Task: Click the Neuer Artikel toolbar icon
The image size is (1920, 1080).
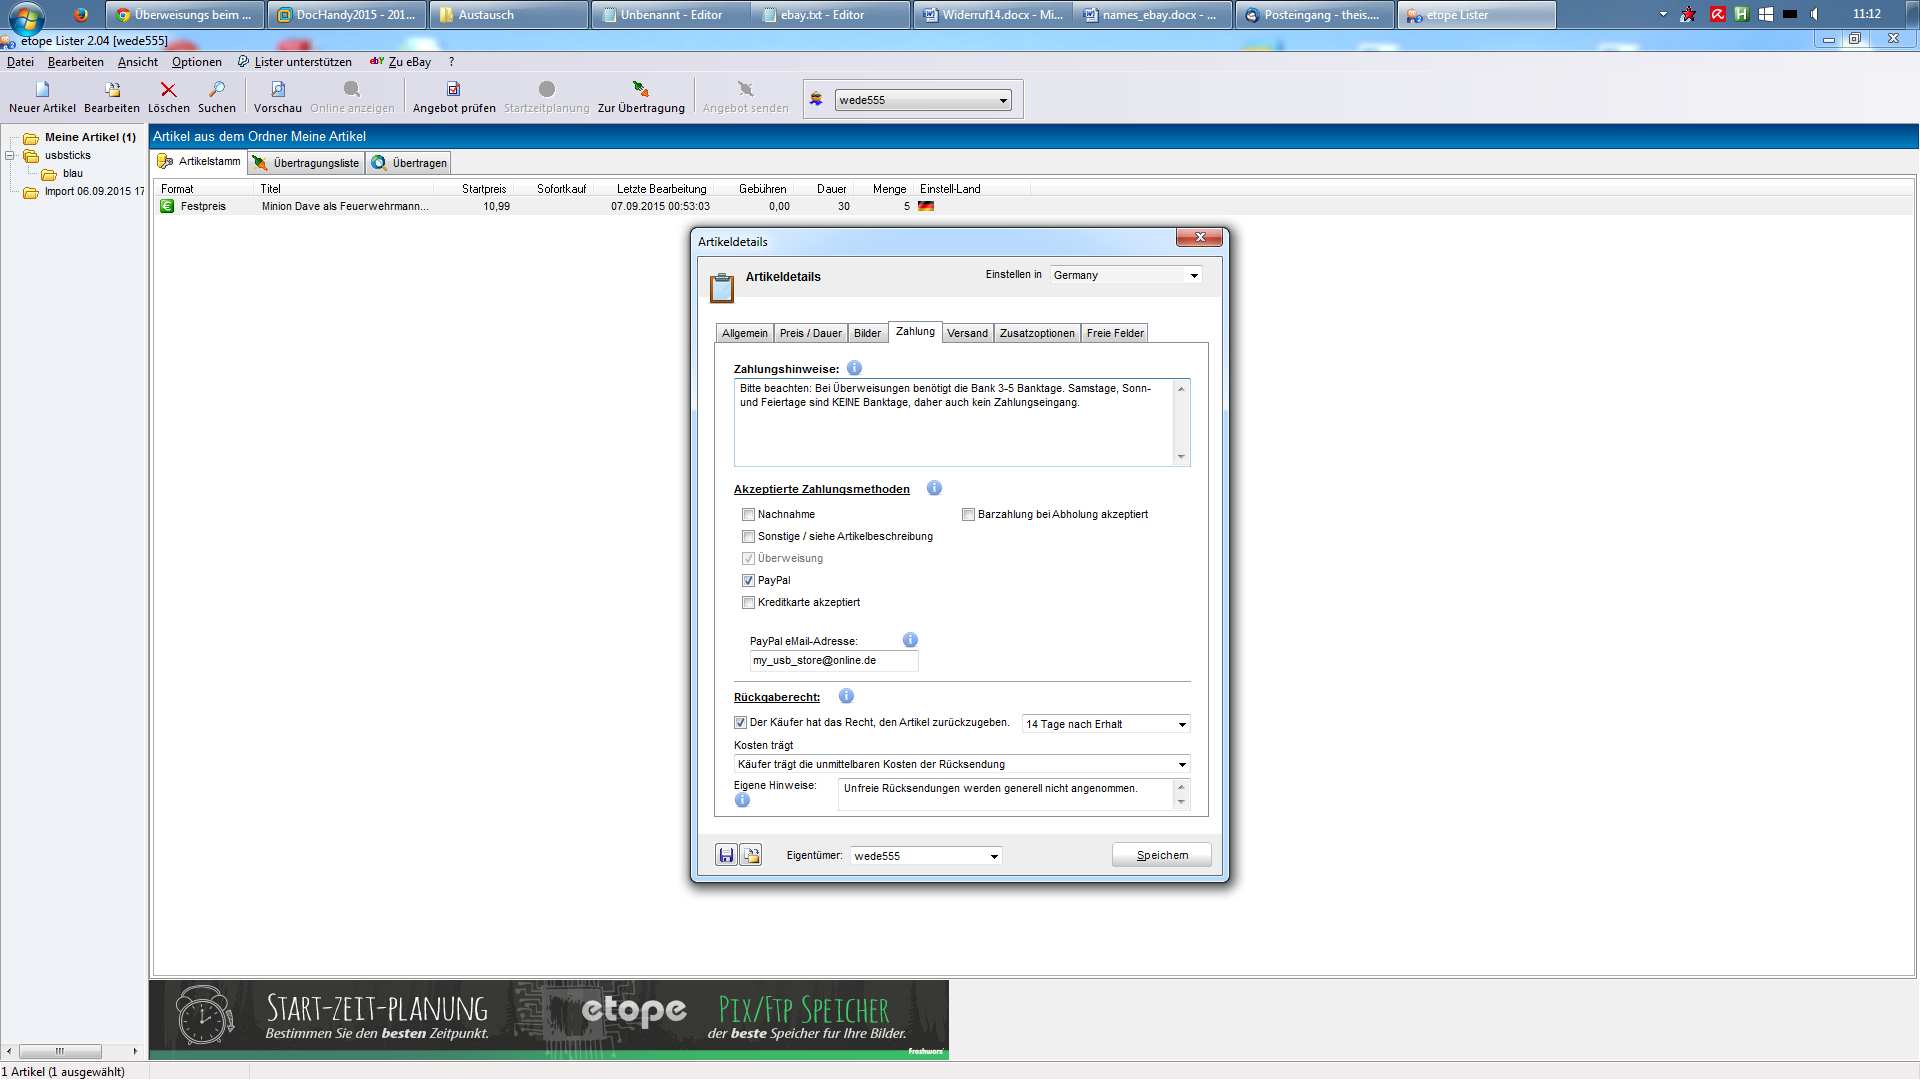Action: click(x=42, y=90)
